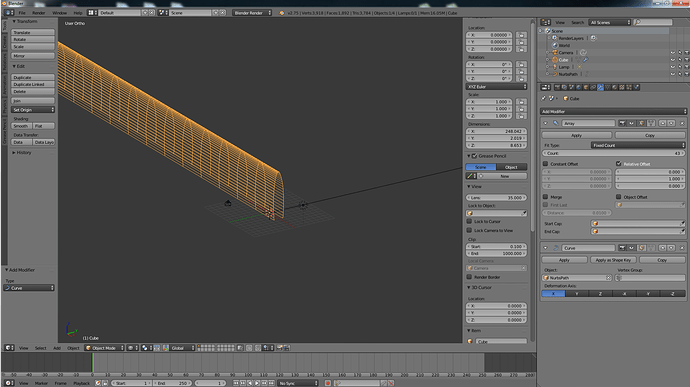Click the Grease Pencil draw pencil icon
The width and height of the screenshot is (690, 387).
(470, 176)
